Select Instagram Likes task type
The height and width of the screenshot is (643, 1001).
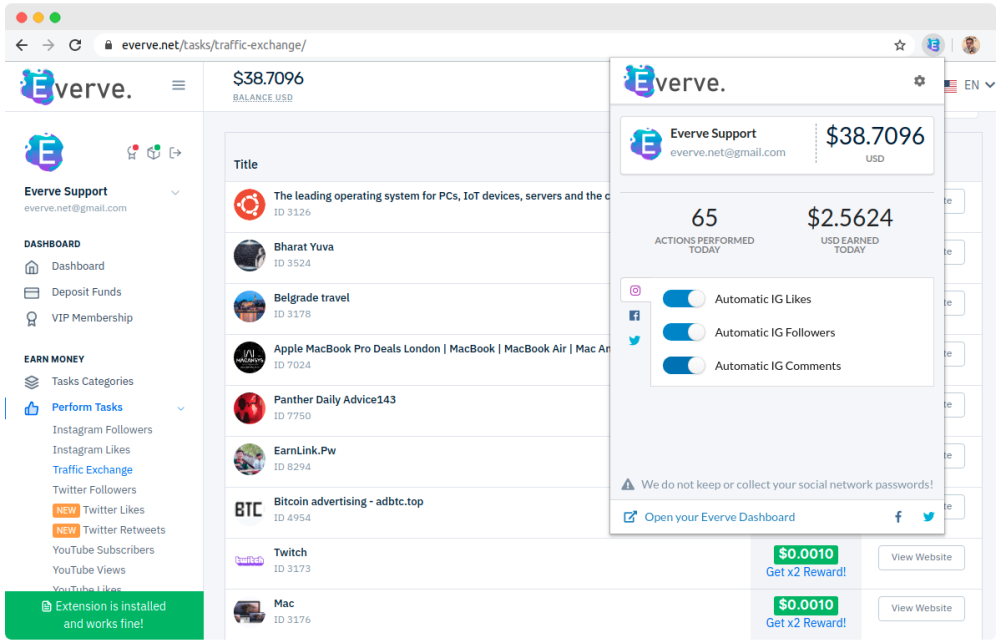click(x=91, y=450)
